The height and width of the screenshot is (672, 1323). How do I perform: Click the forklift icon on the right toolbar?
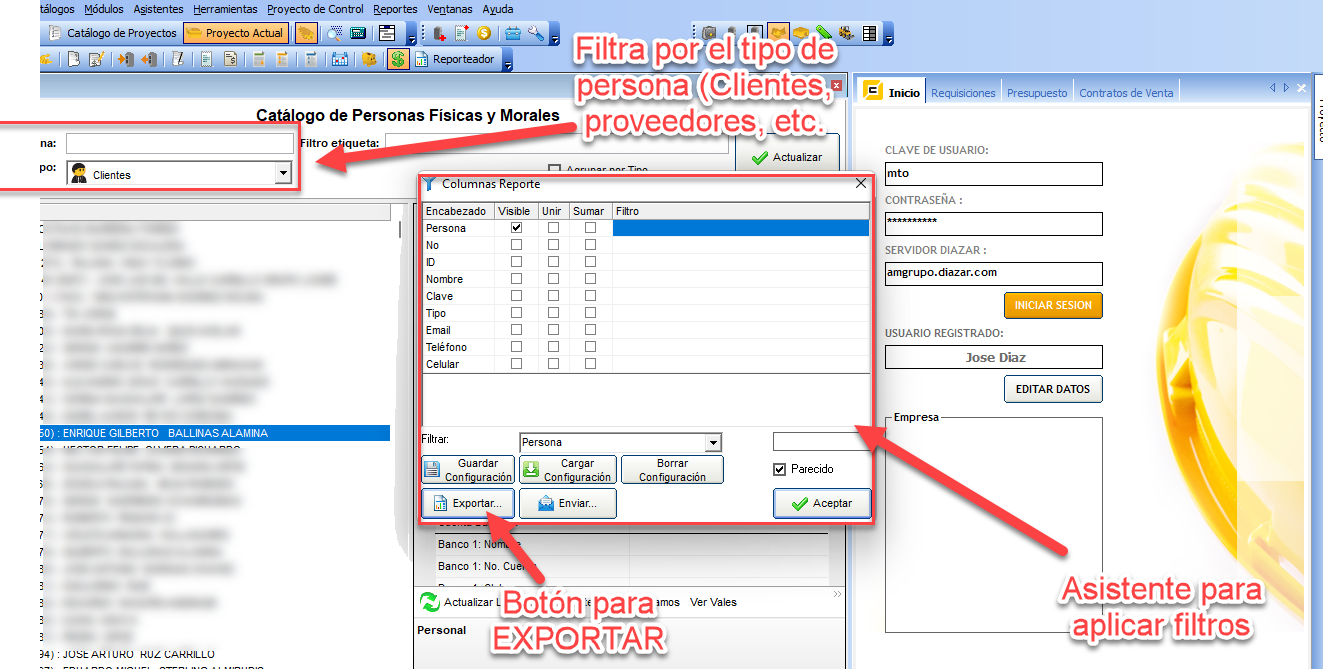[x=844, y=32]
